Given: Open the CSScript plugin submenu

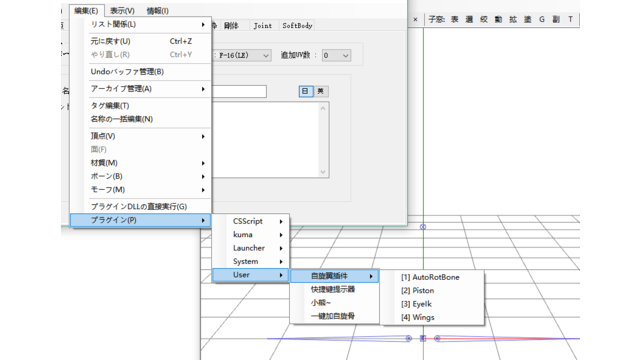Looking at the screenshot, I should 251,222.
